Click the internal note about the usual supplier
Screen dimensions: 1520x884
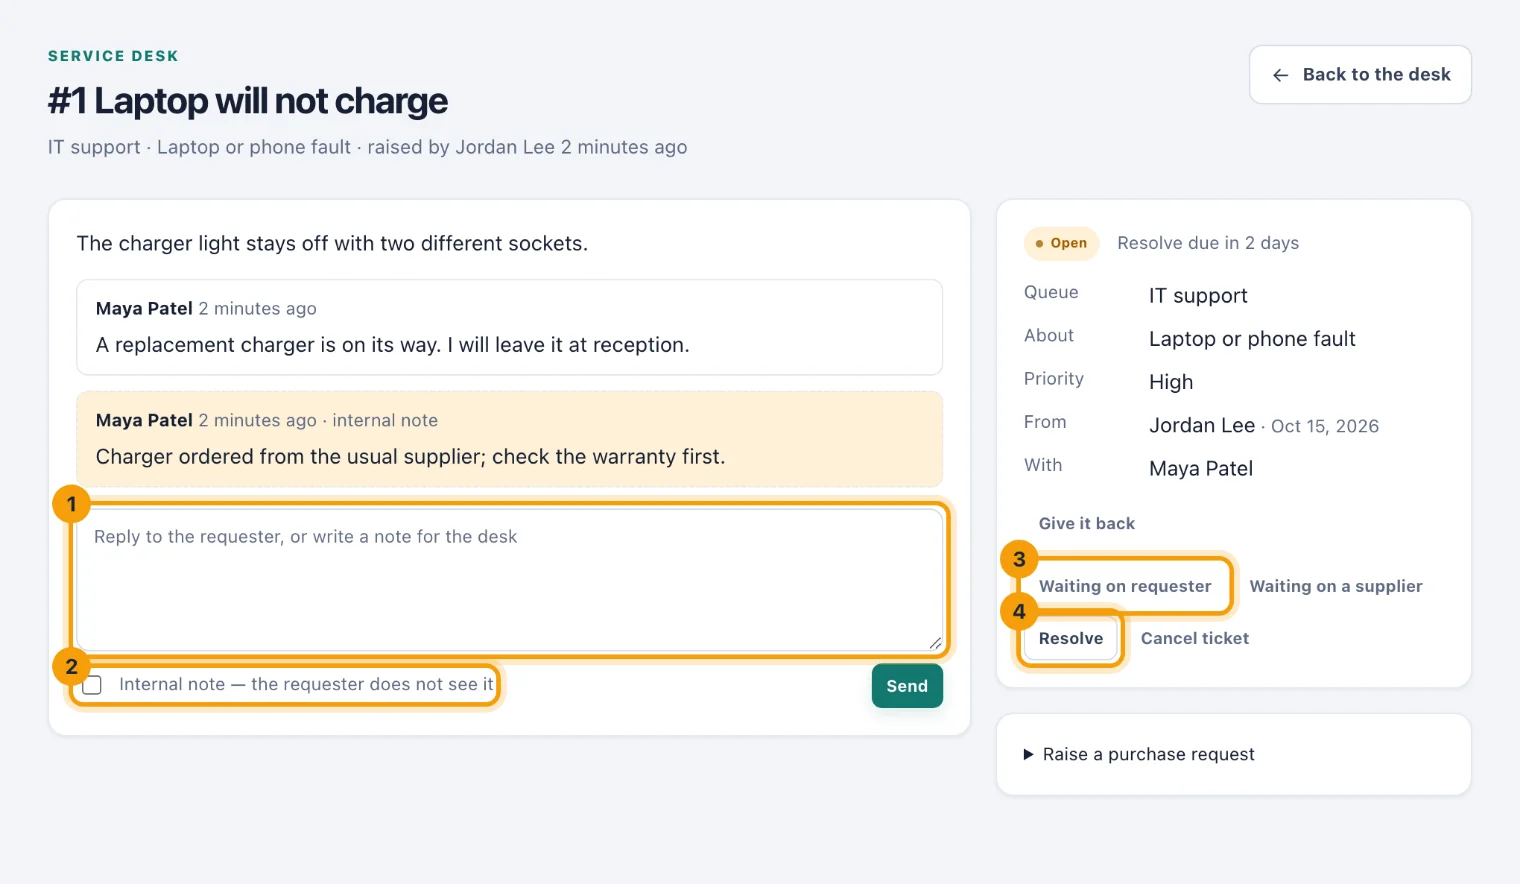pyautogui.click(x=411, y=457)
